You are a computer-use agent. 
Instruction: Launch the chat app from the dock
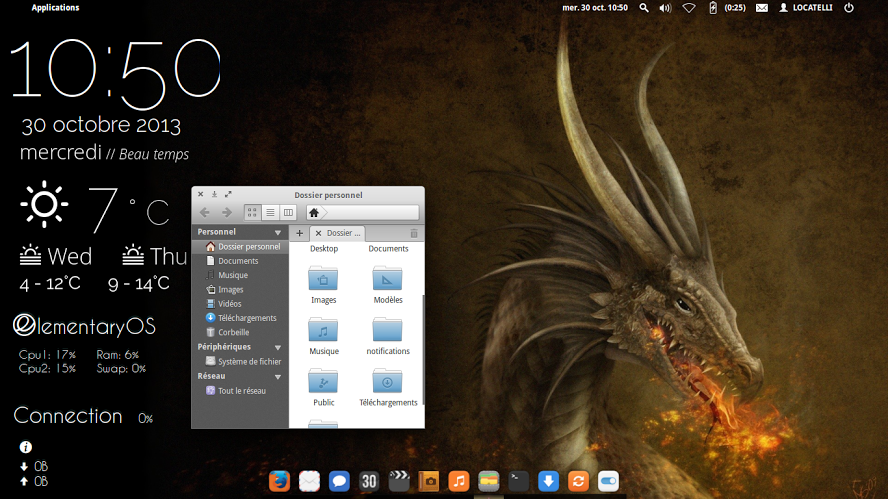[339, 481]
